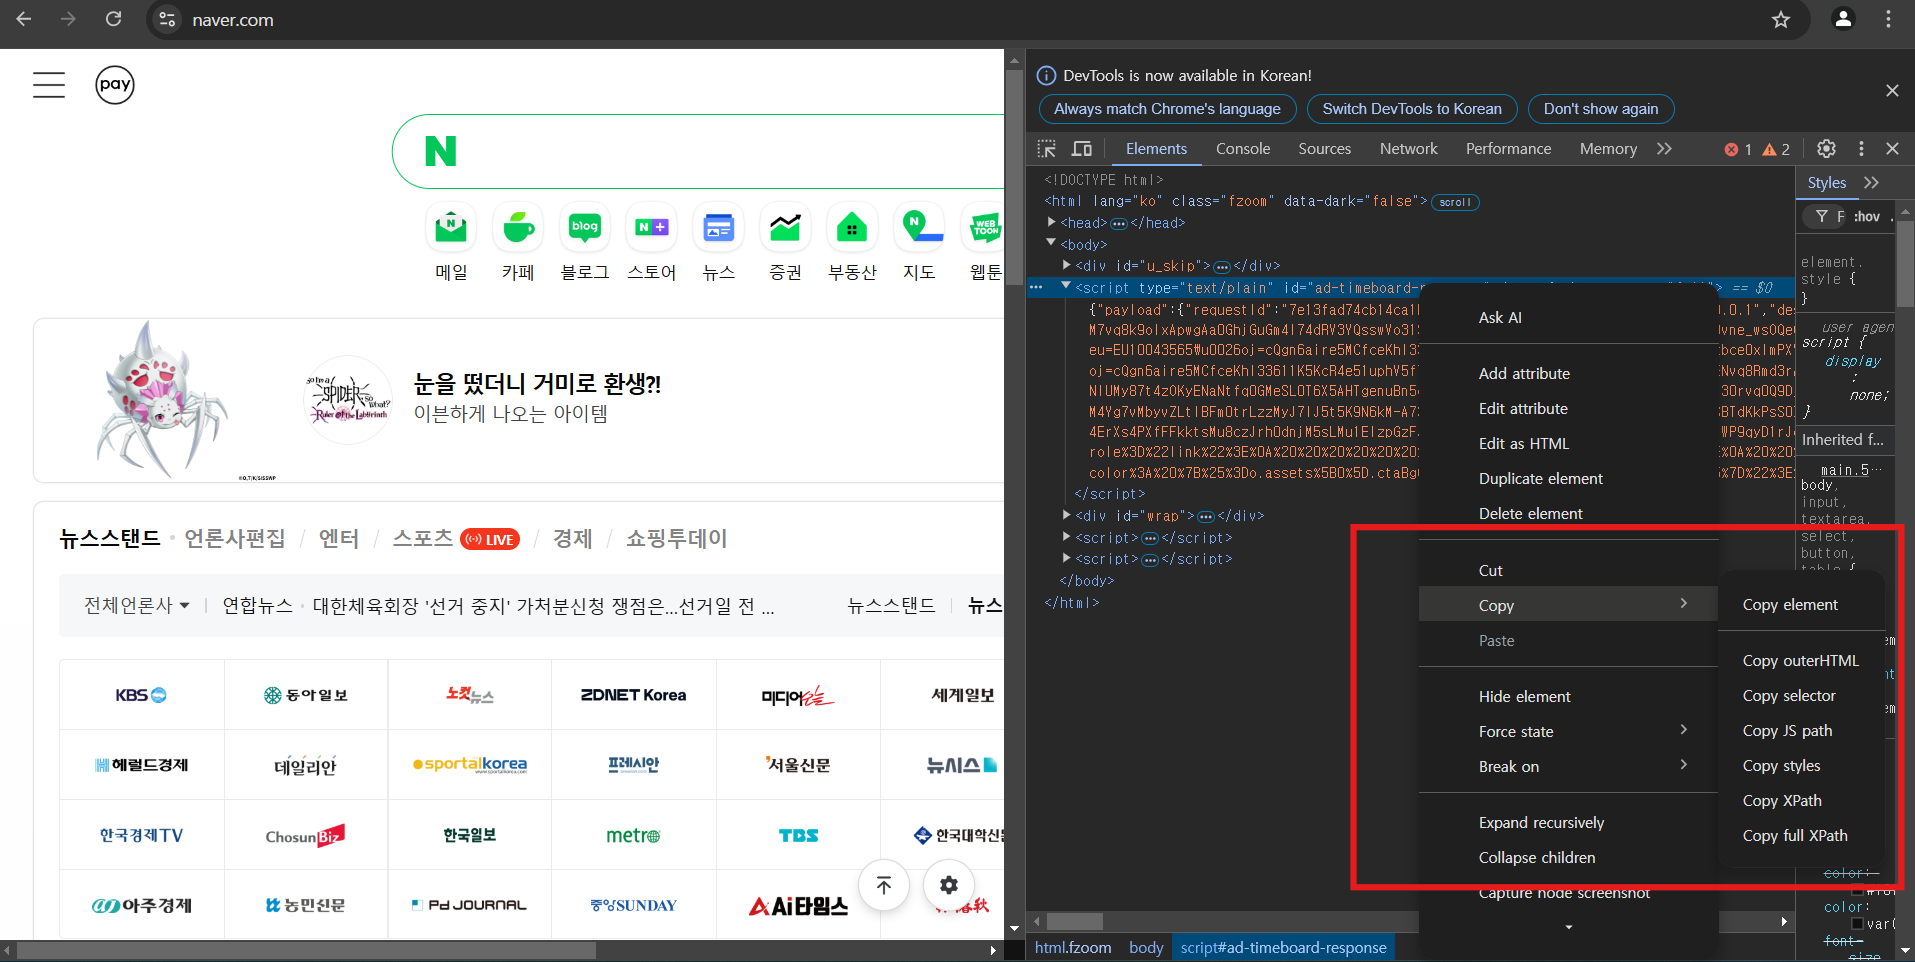Switch to the Memory tab
Viewport: 1915px width, 962px height.
pos(1608,149)
